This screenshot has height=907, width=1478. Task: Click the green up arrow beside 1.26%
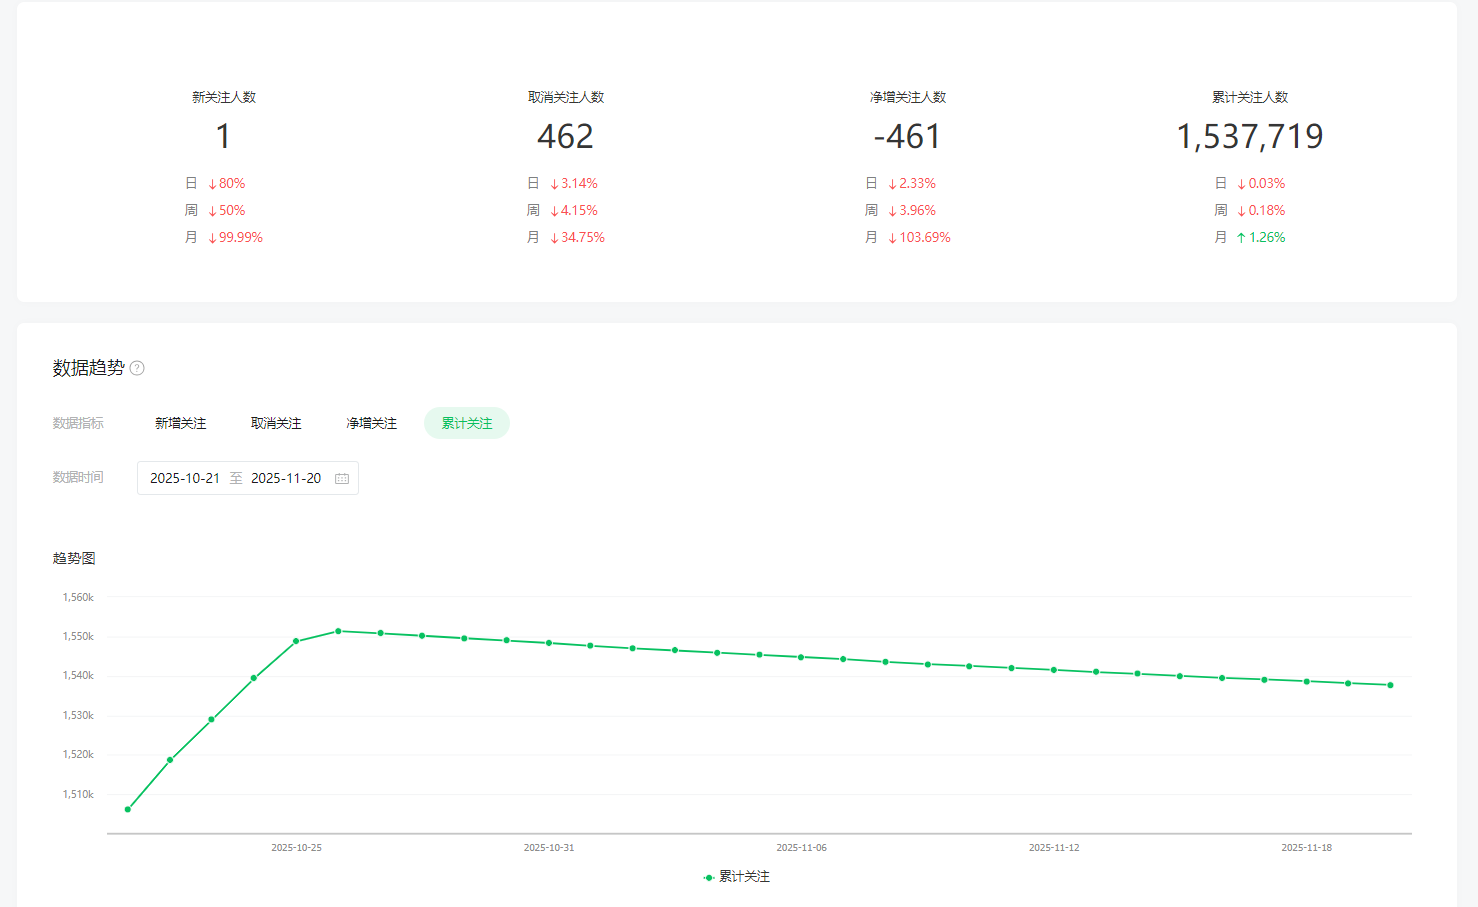click(x=1241, y=238)
